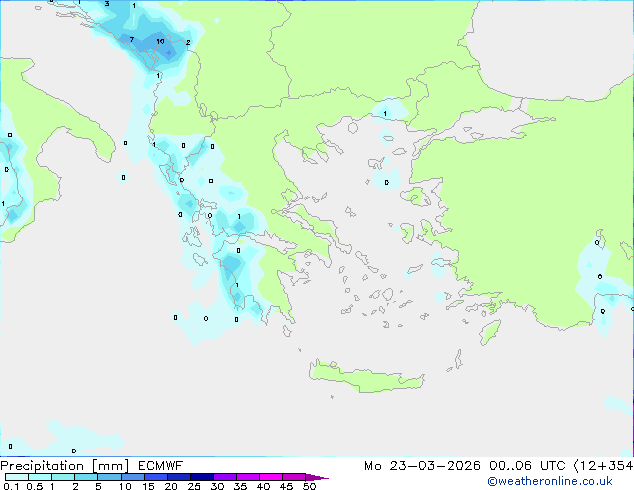634x490 pixels.
Task: Pick the 10–15 mm legend color swatch
Action: click(x=133, y=477)
